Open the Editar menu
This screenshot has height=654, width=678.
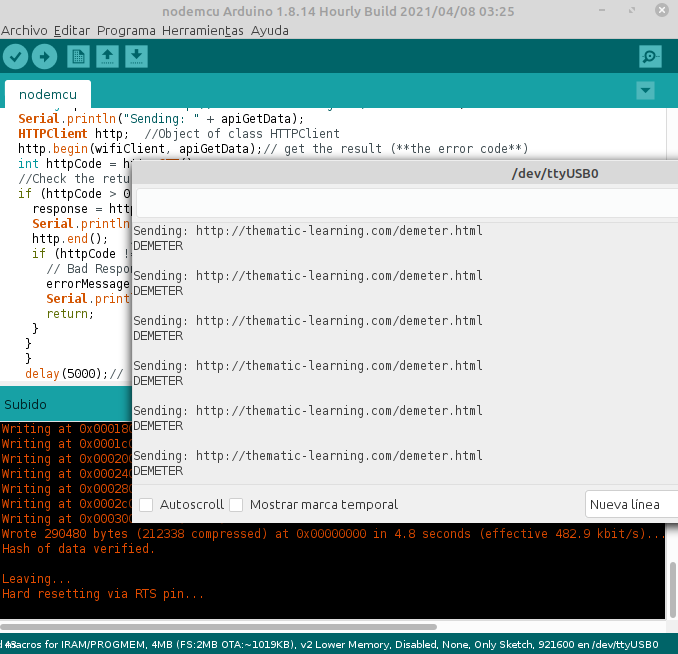coord(71,30)
